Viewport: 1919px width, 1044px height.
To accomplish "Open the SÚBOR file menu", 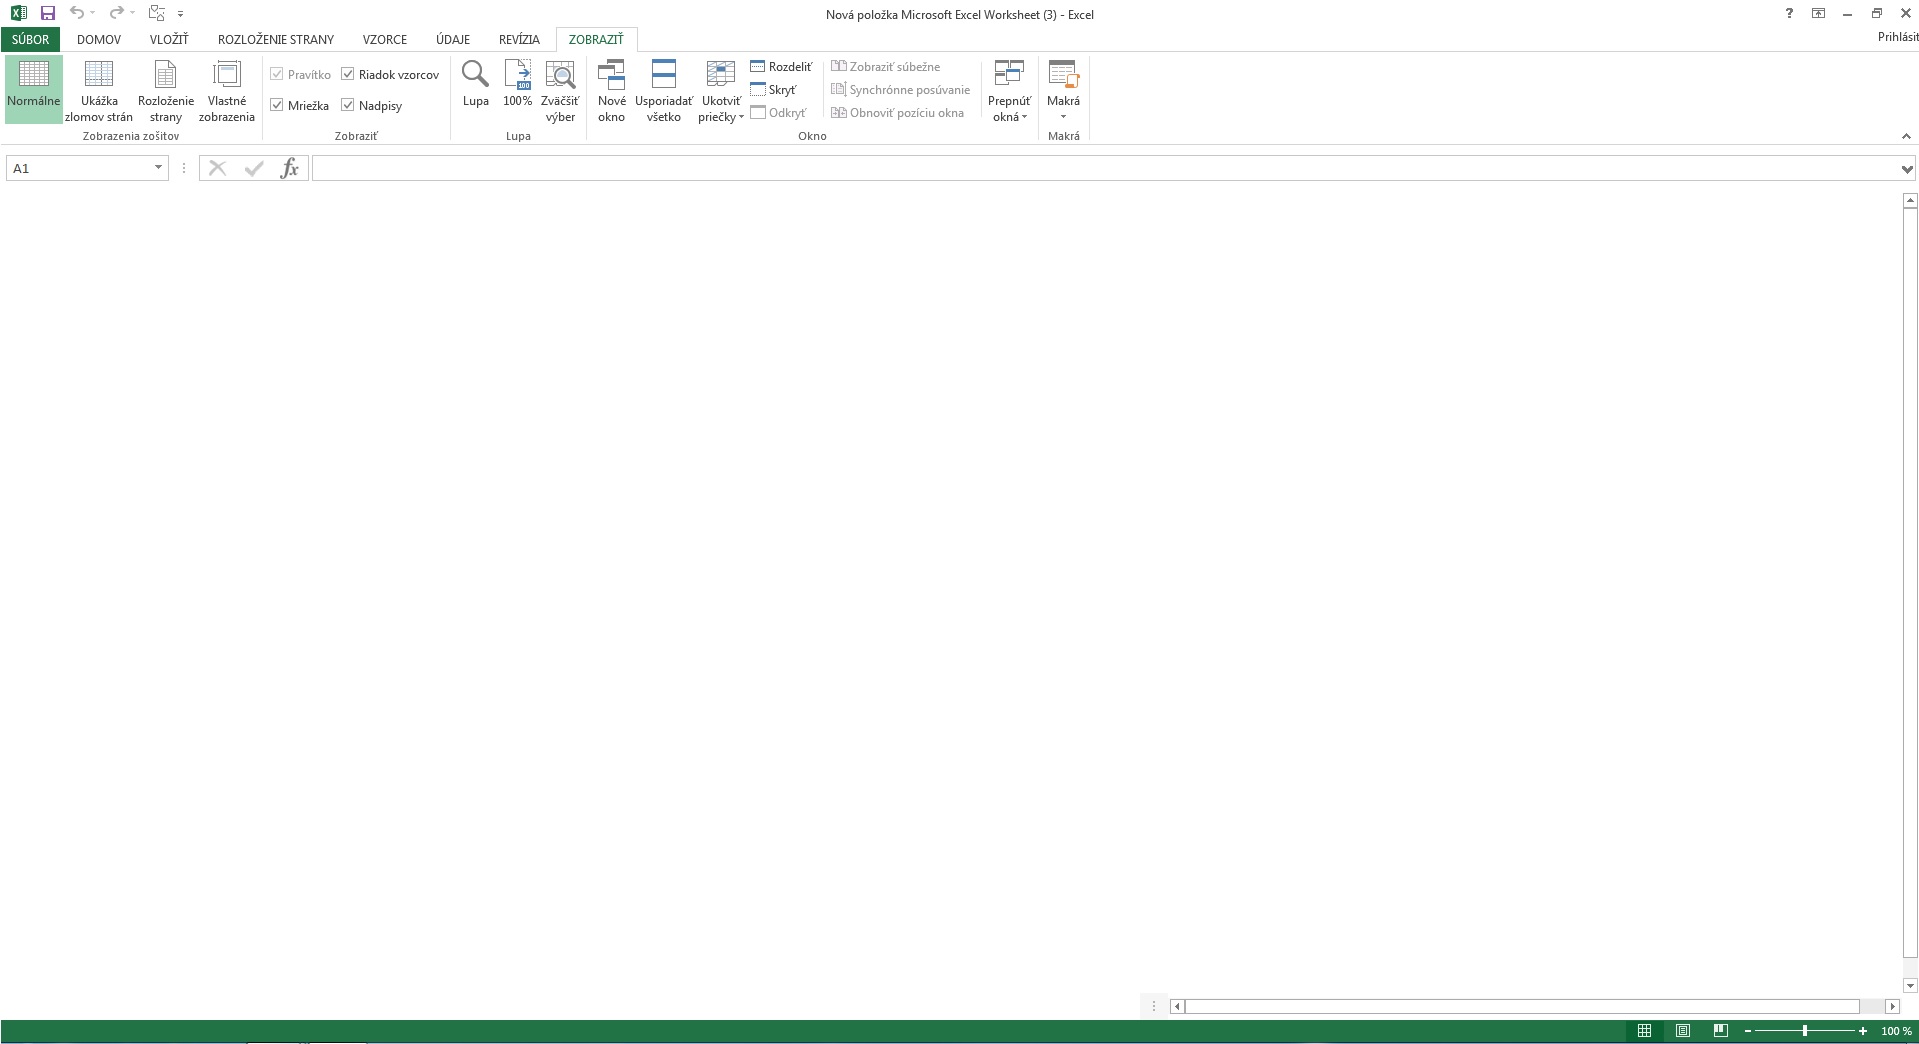I will click(x=31, y=39).
